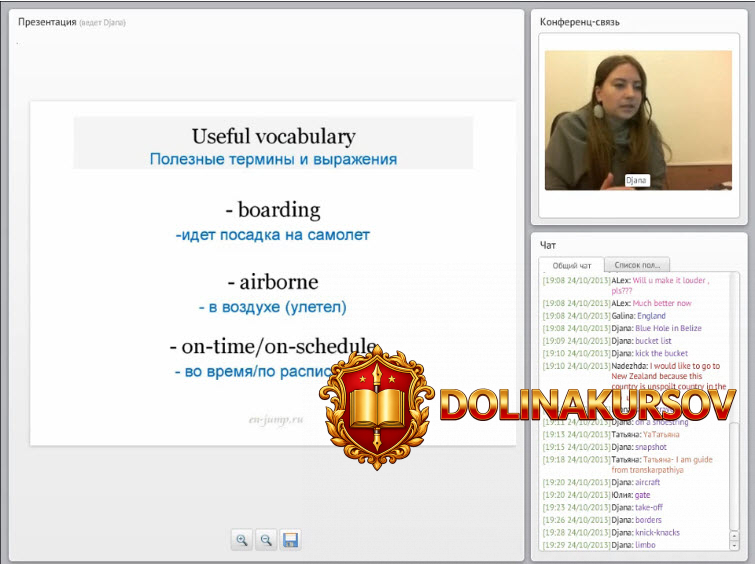Open the Список пол... tab
This screenshot has height=564, width=755.
point(636,265)
